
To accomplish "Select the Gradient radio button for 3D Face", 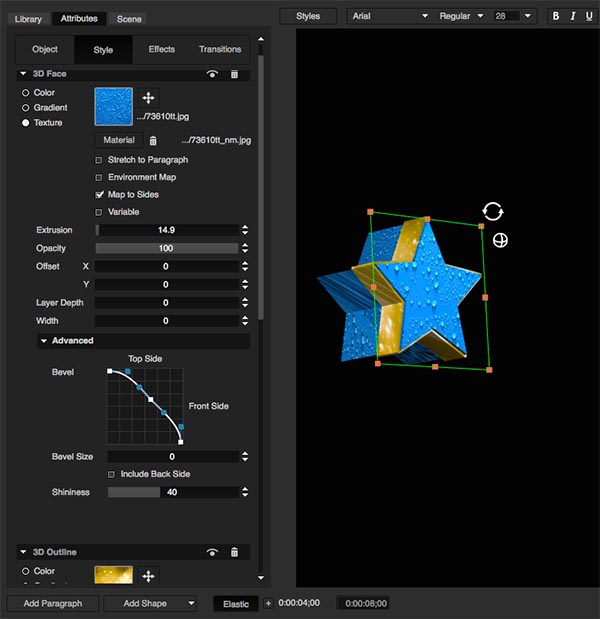I will click(x=26, y=108).
